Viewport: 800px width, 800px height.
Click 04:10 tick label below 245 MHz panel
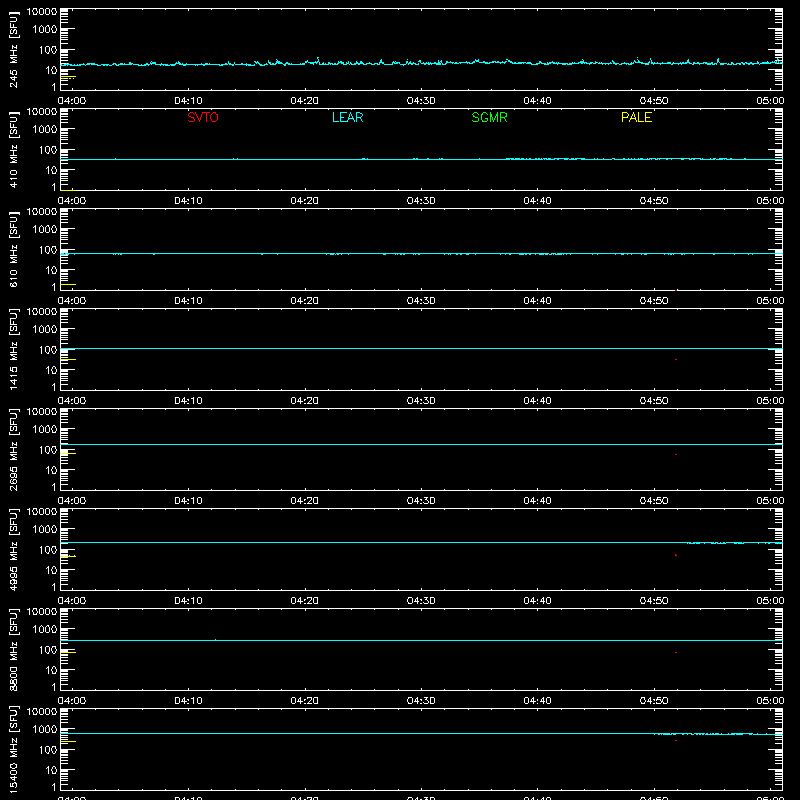tap(188, 101)
